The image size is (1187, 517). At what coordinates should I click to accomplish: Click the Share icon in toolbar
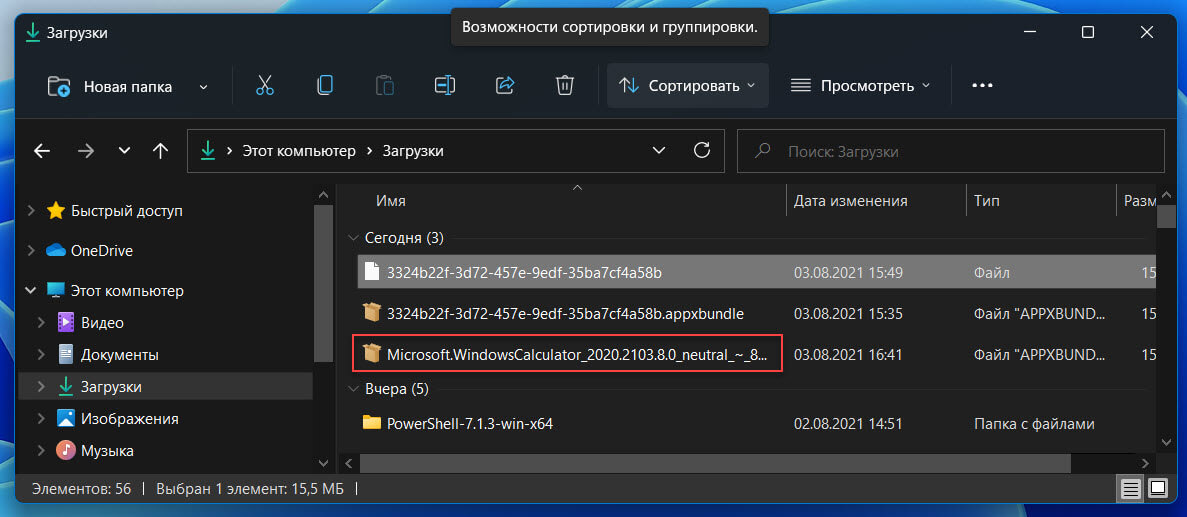click(505, 86)
